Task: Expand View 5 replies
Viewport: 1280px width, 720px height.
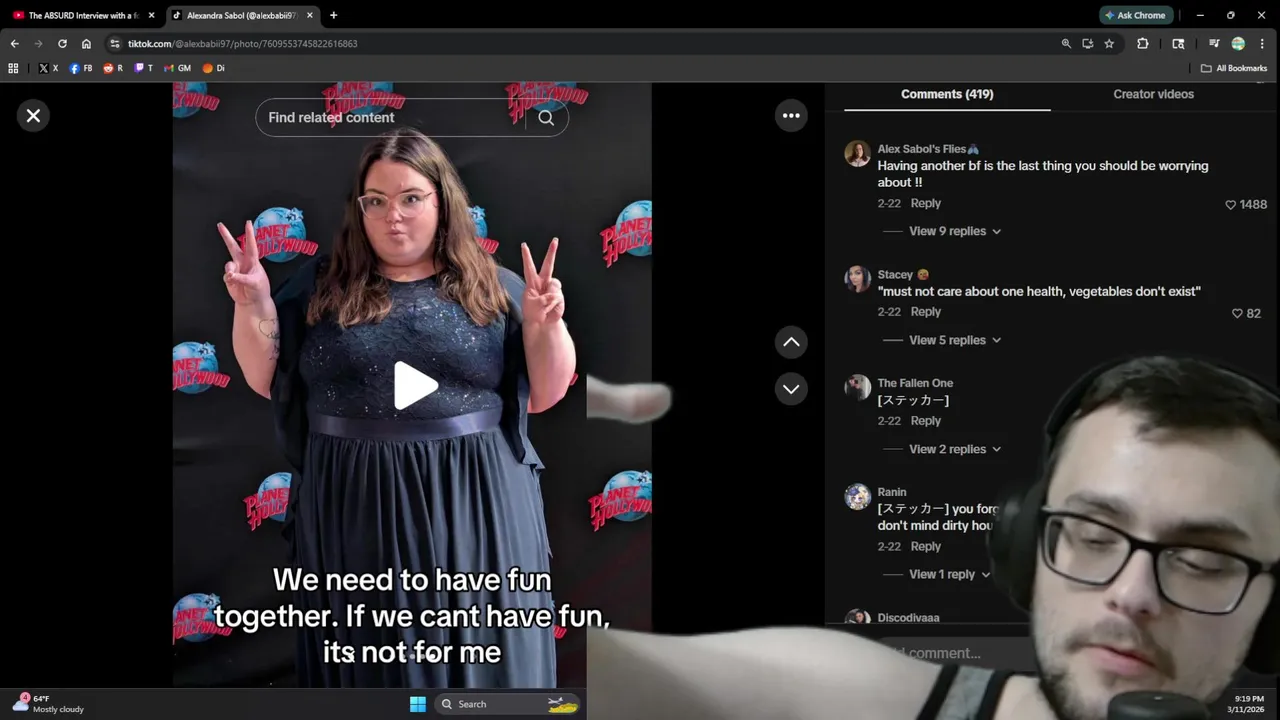Action: point(954,340)
